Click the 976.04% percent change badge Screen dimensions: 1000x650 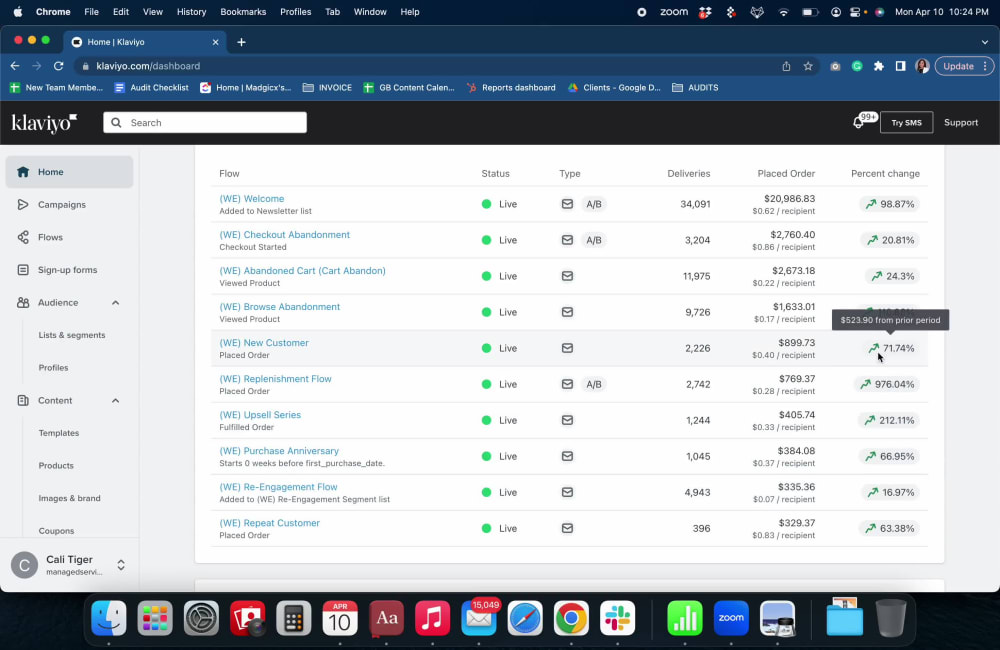(x=887, y=384)
